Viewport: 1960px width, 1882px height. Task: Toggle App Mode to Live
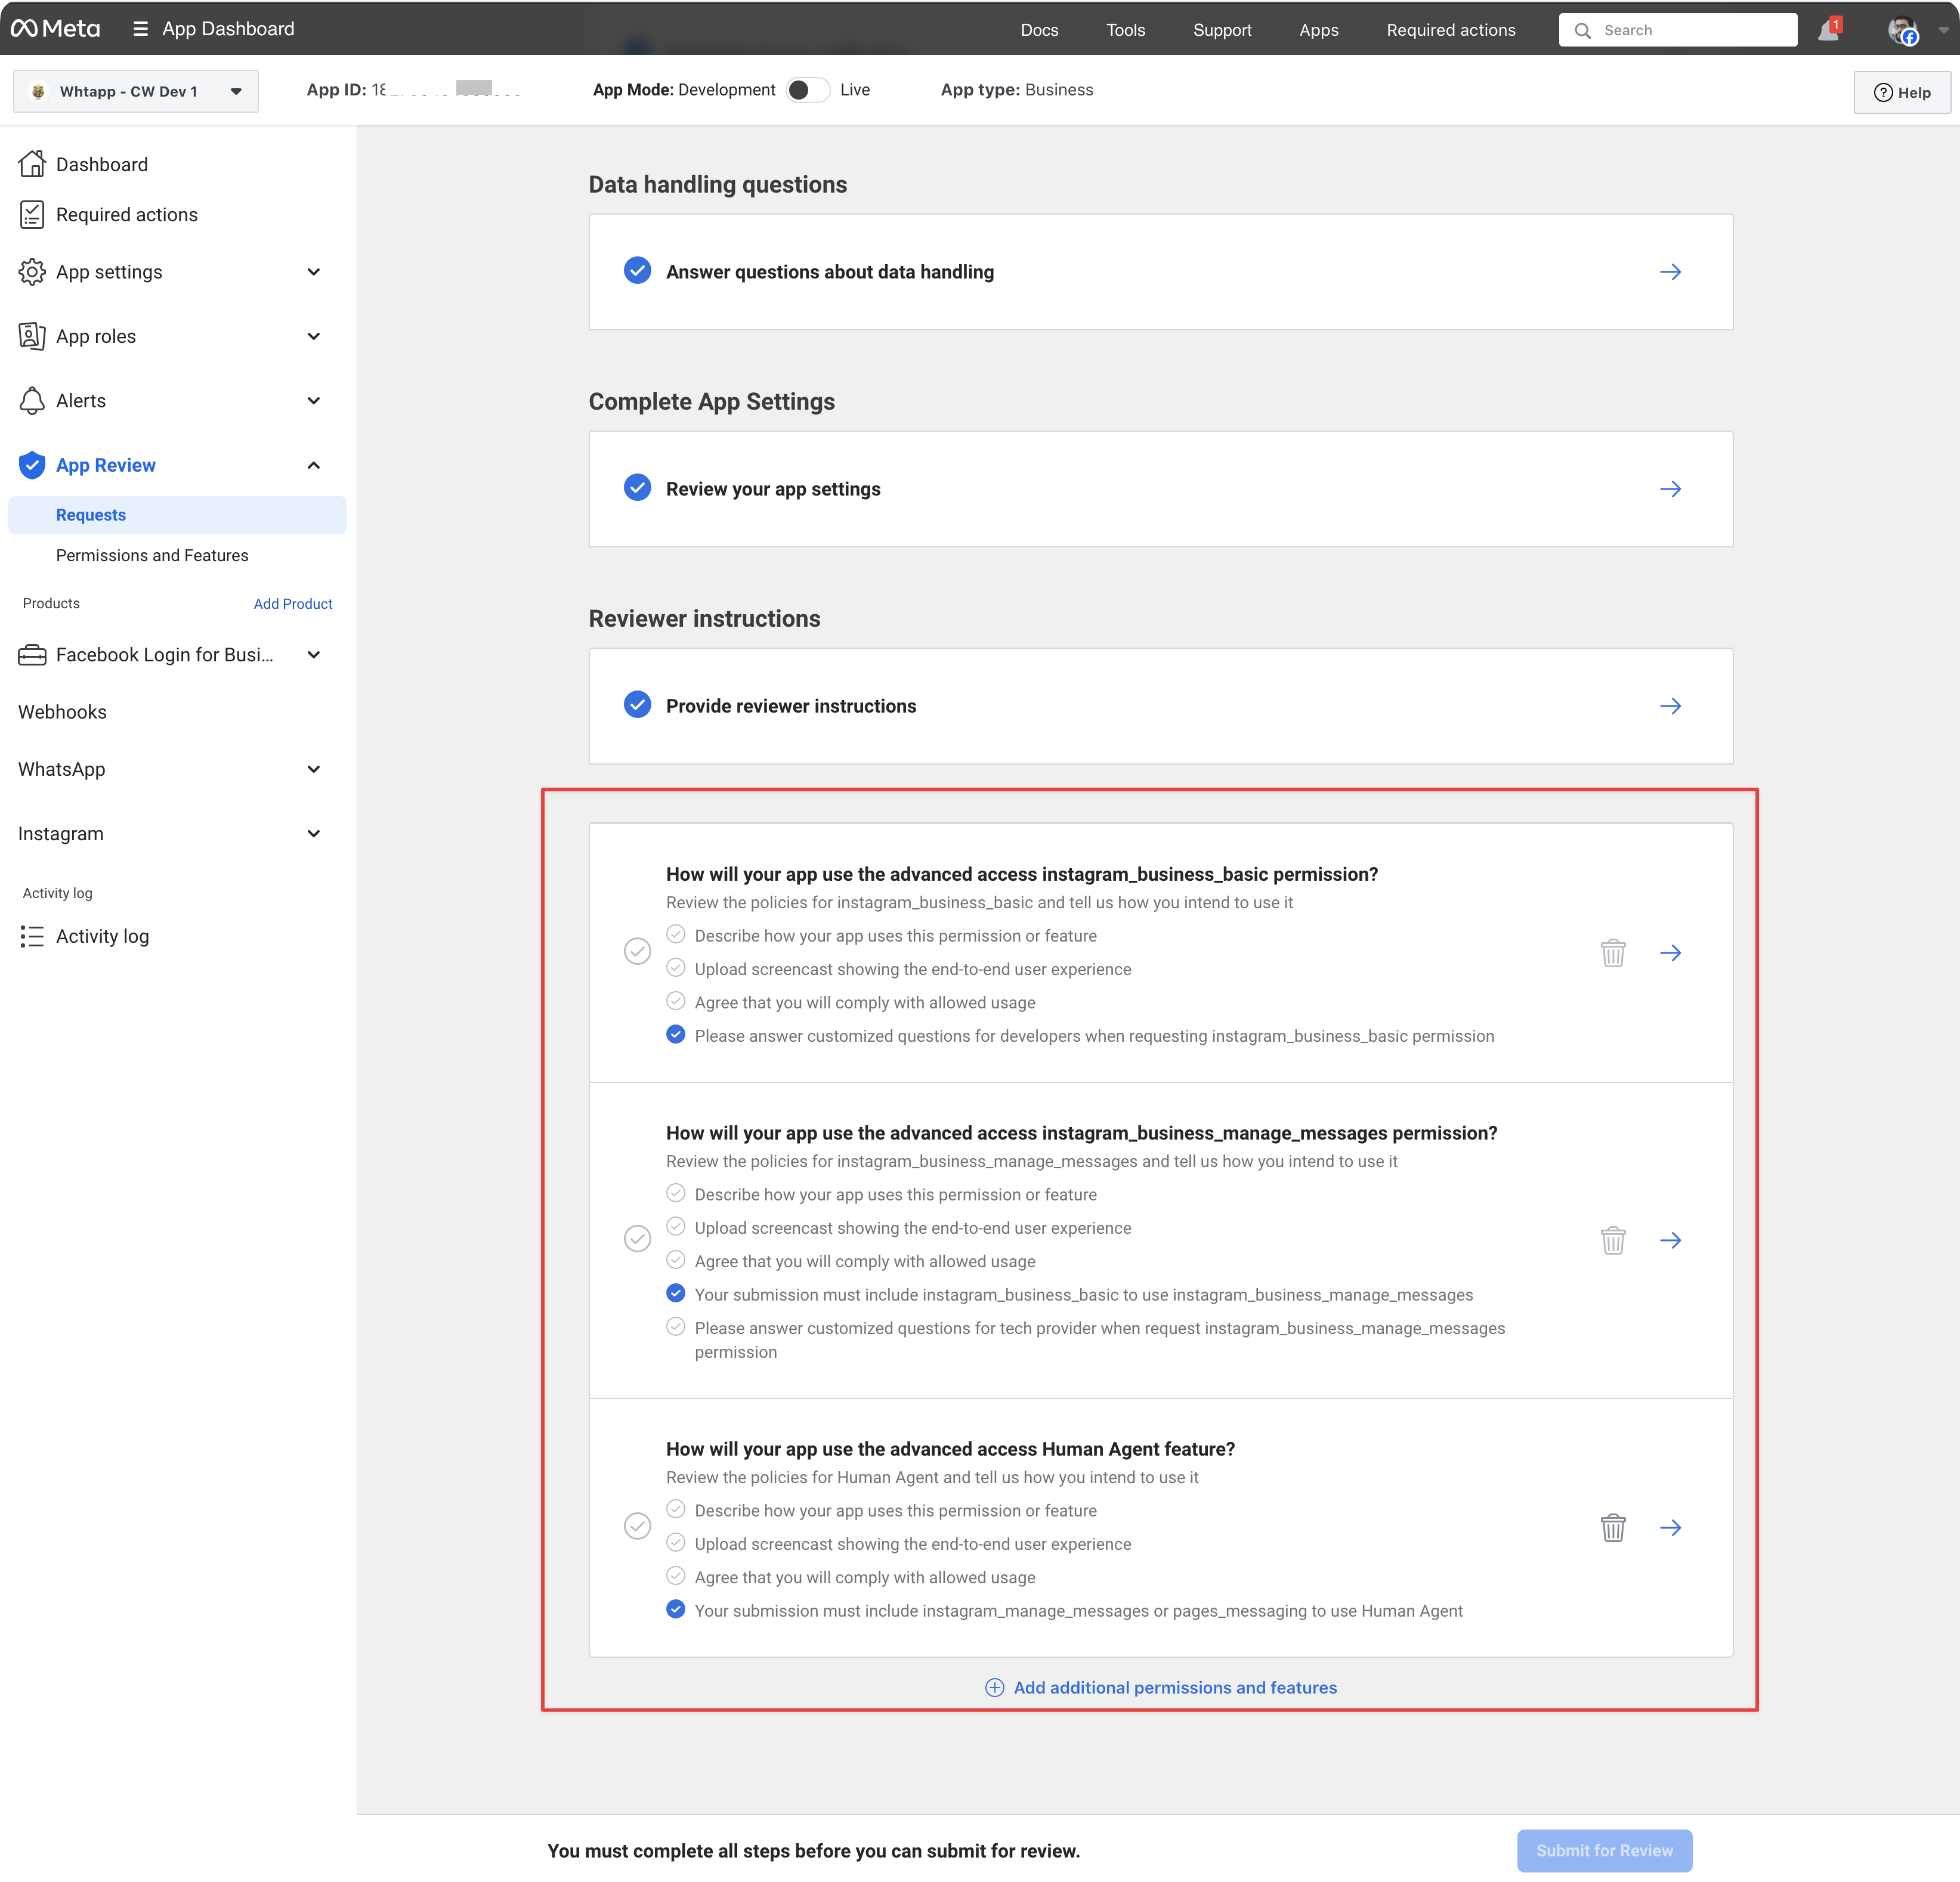(807, 90)
